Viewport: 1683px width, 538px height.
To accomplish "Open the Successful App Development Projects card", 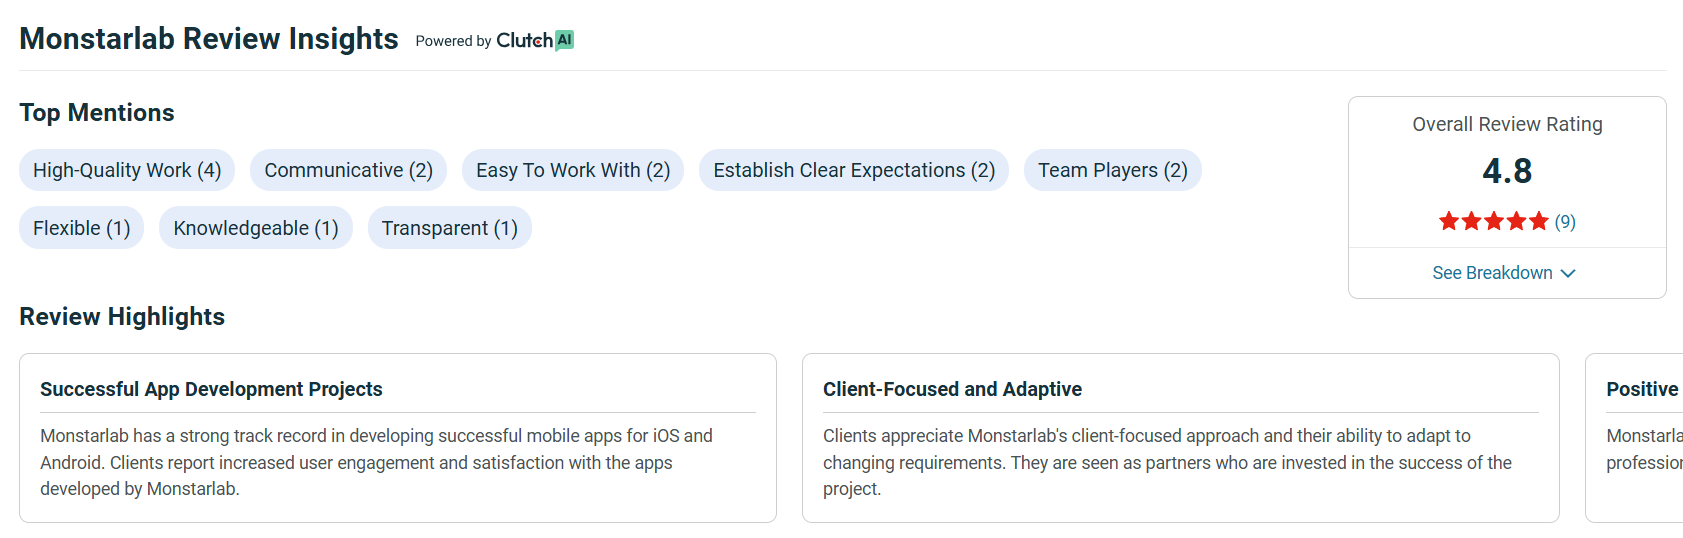I will [398, 438].
